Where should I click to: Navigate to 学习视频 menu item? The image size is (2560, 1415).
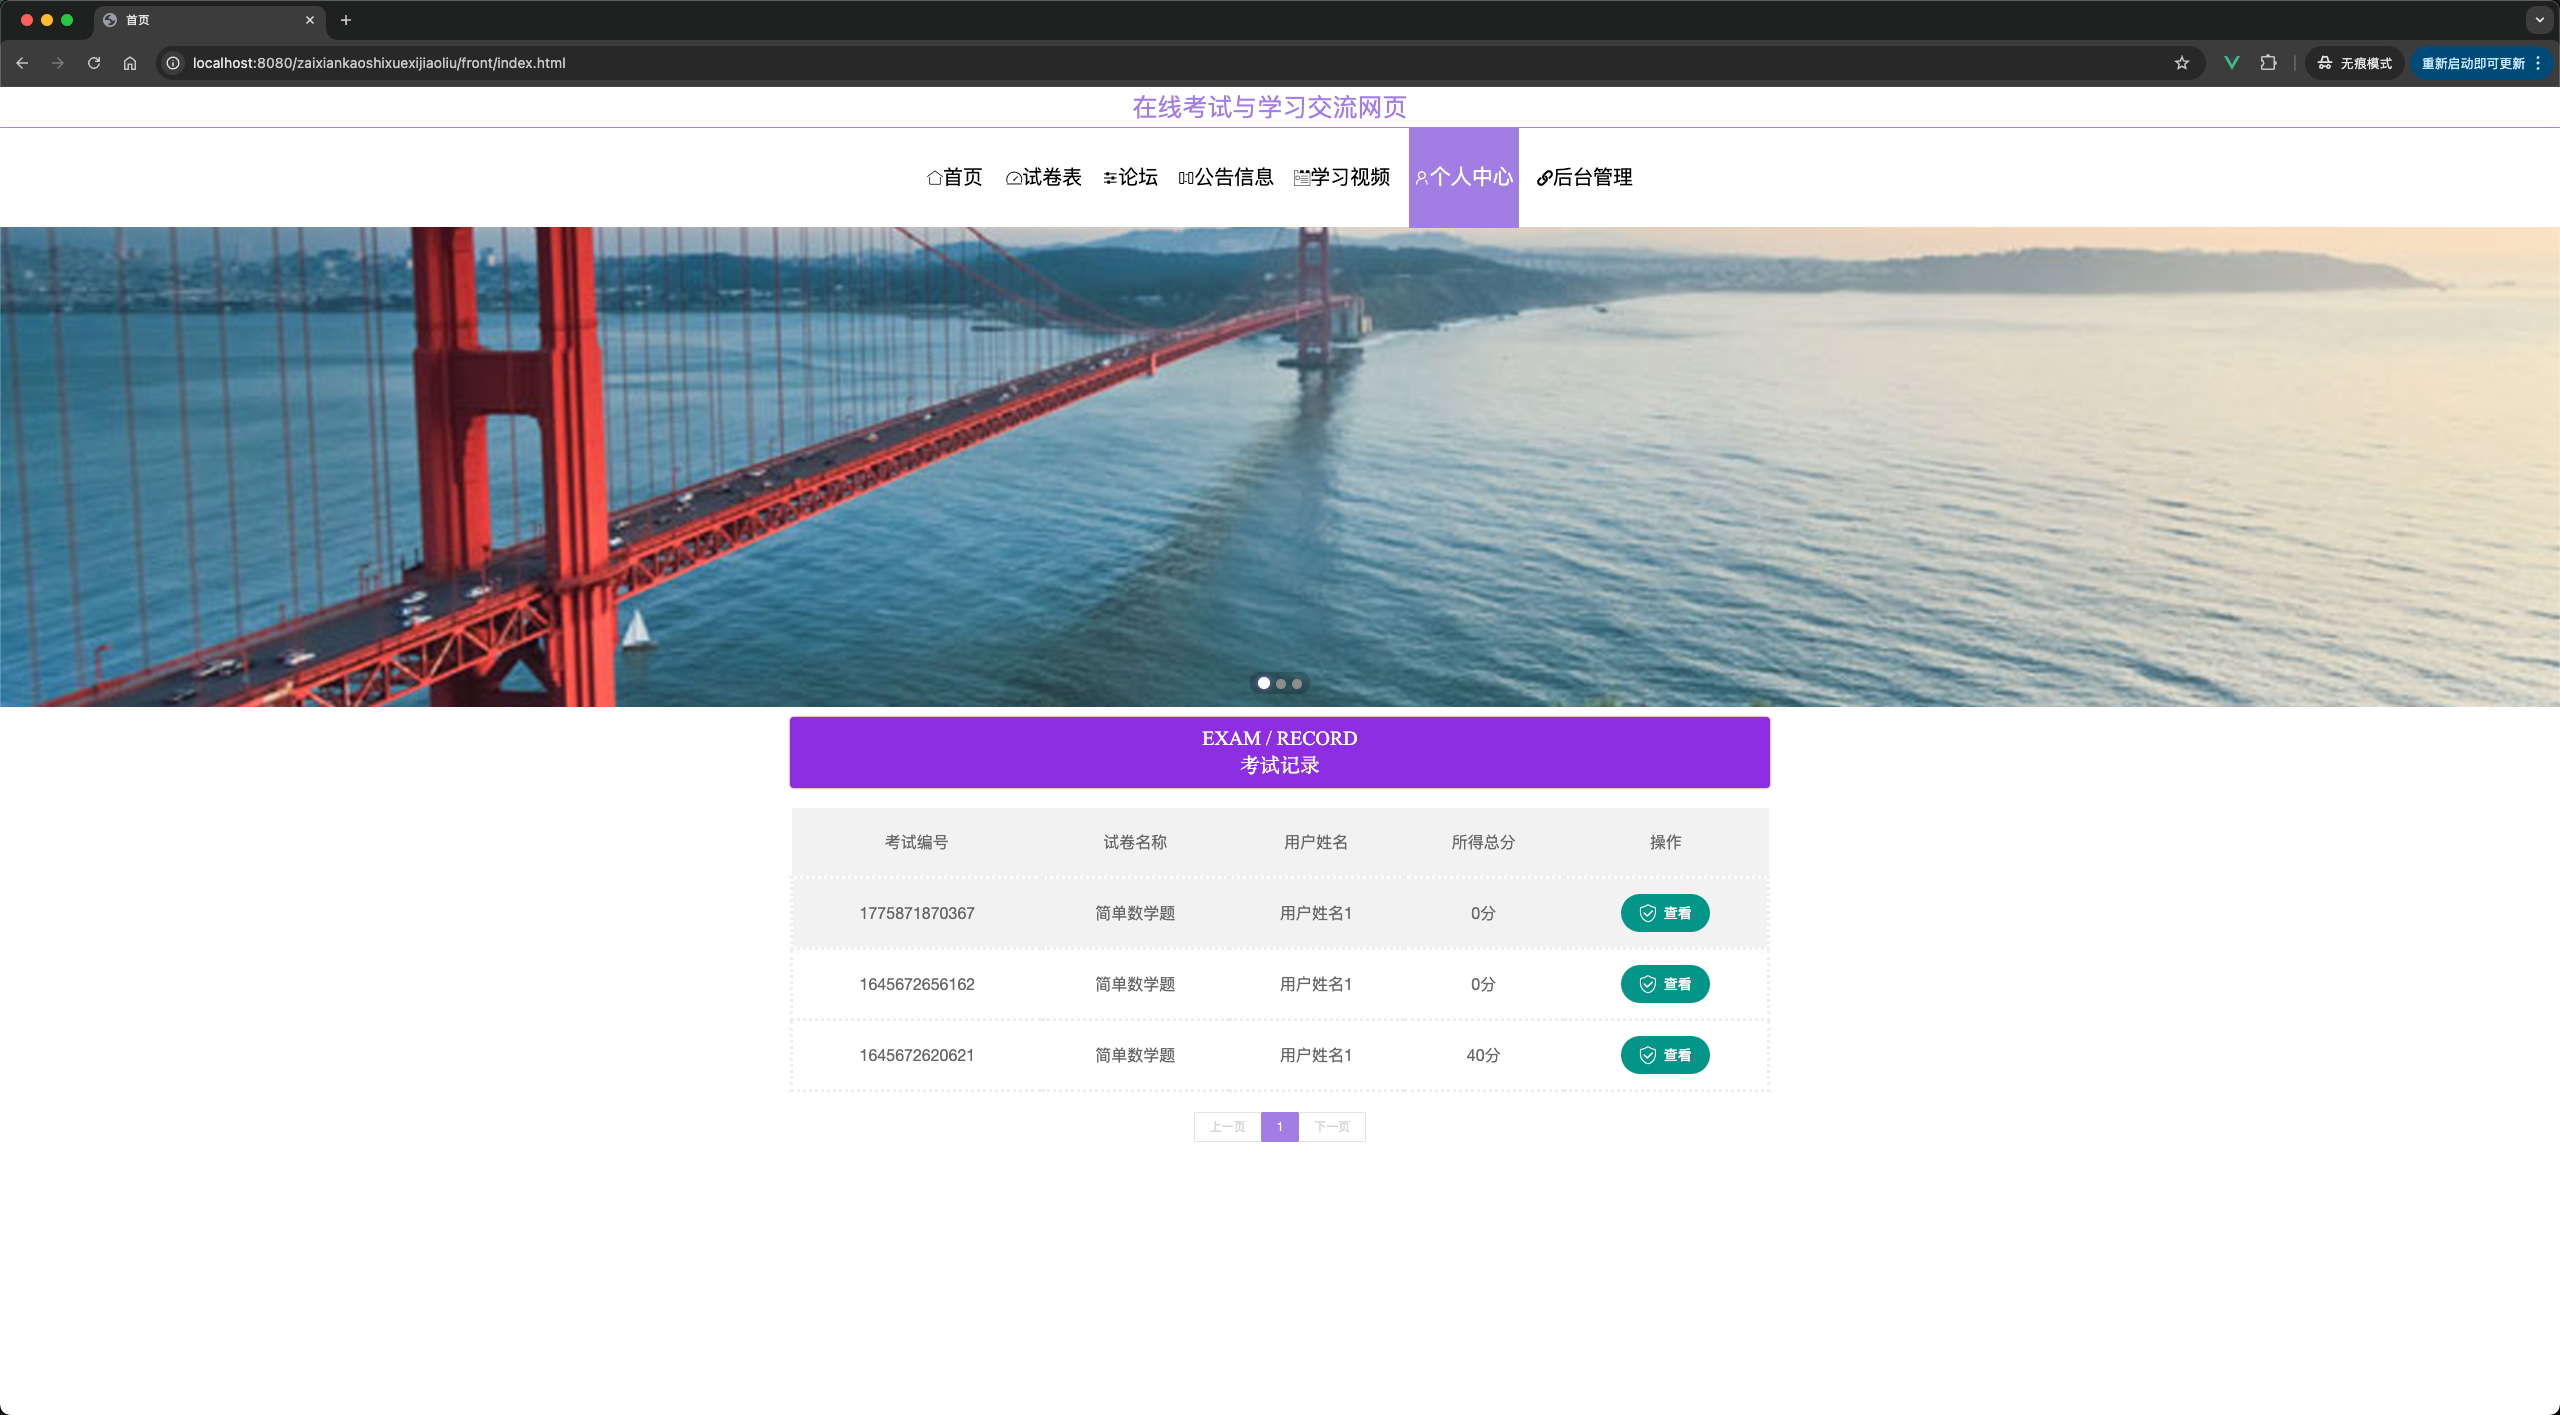1342,177
